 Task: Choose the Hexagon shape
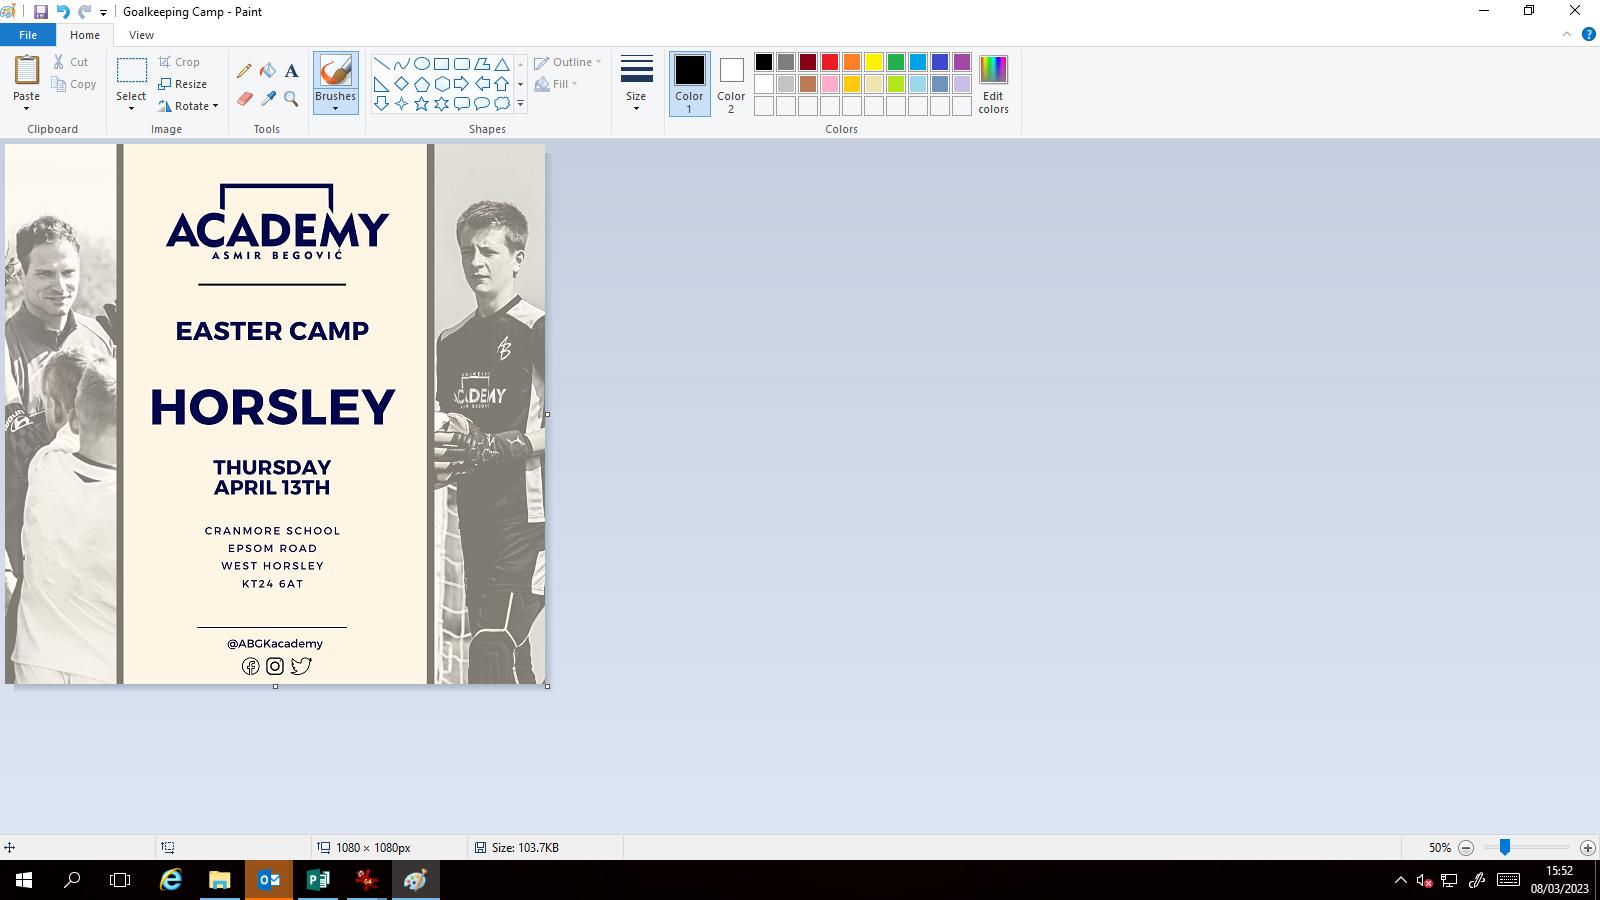441,84
